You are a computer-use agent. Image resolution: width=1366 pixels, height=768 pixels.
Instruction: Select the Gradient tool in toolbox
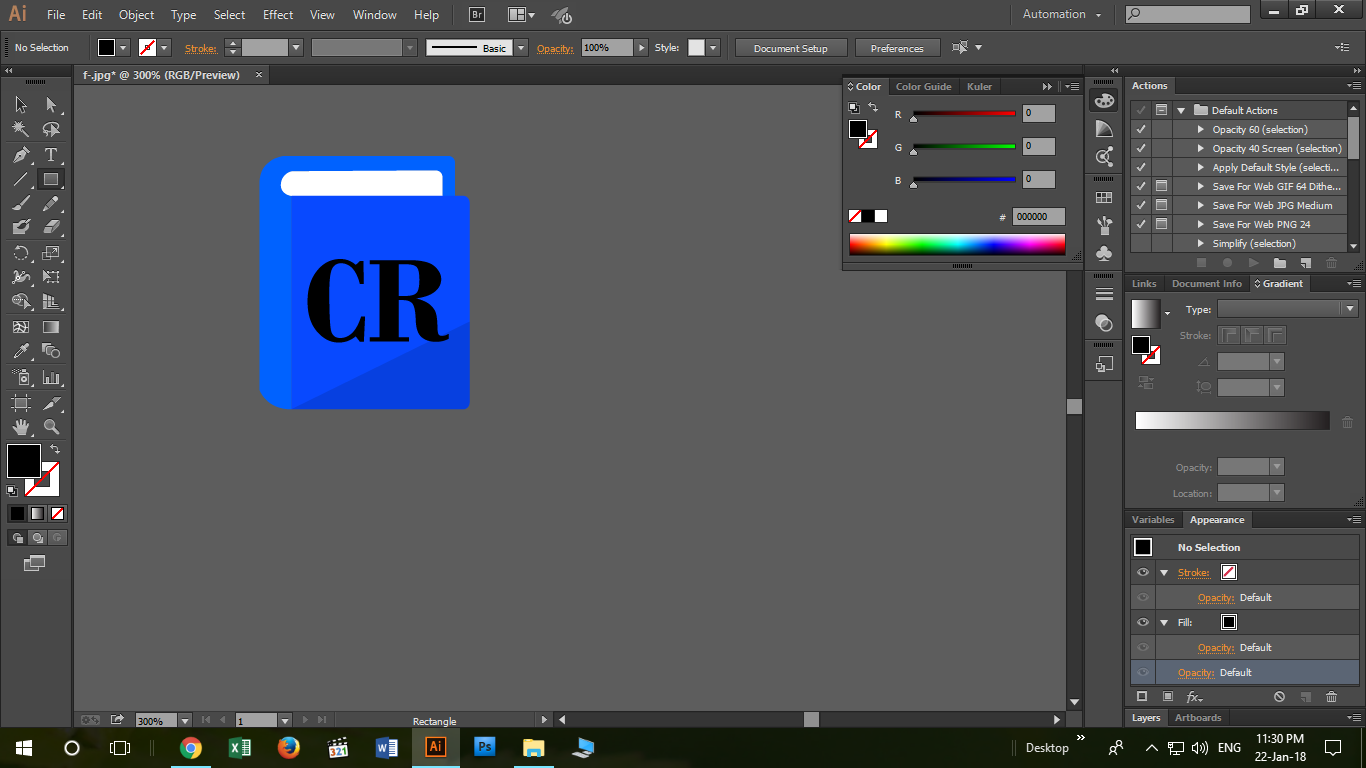coord(51,327)
